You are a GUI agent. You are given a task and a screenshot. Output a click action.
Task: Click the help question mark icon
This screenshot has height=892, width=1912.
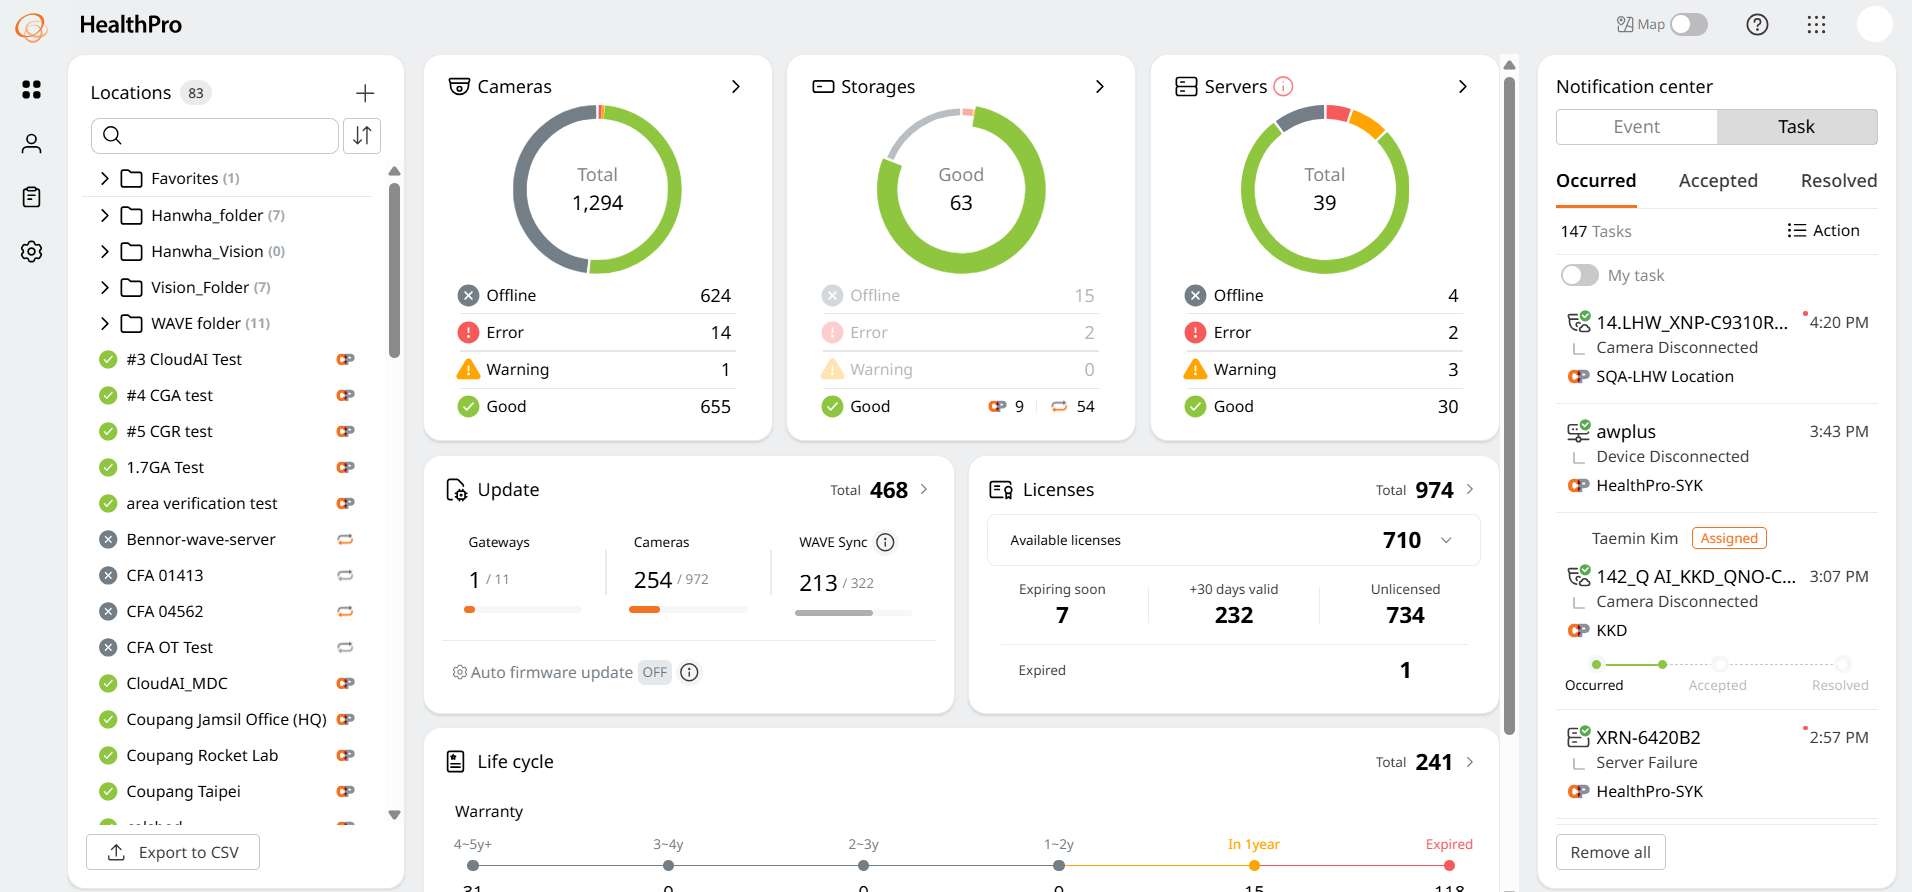pos(1757,25)
